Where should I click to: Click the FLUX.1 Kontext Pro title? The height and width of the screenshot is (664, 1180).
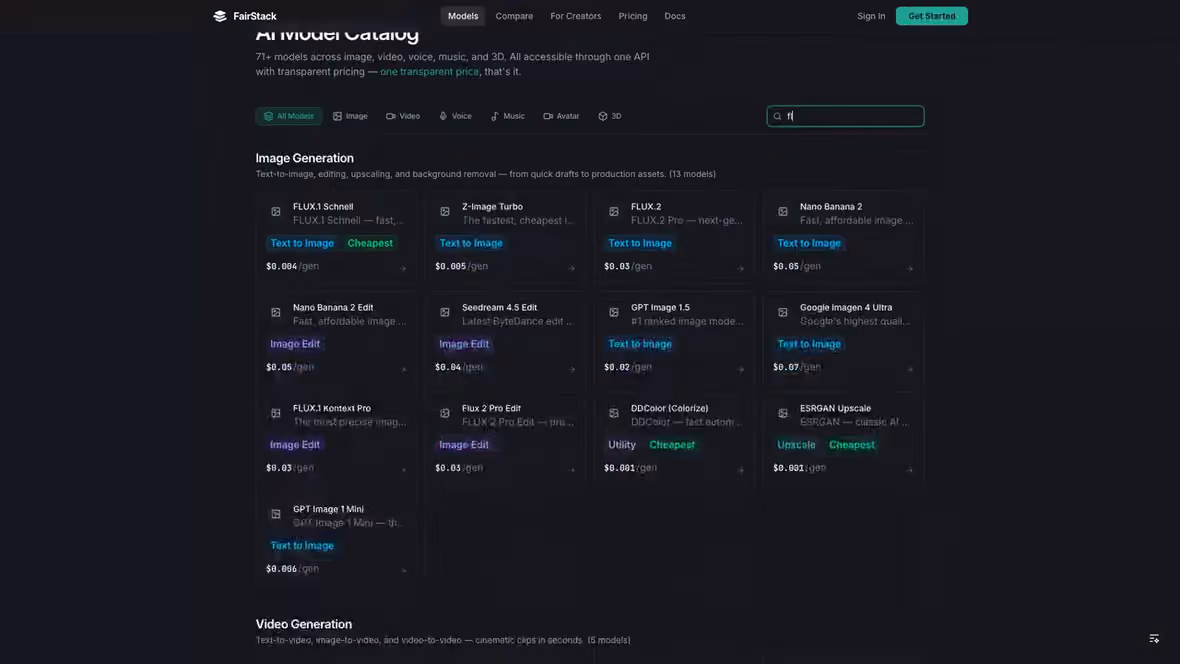pyautogui.click(x=332, y=408)
